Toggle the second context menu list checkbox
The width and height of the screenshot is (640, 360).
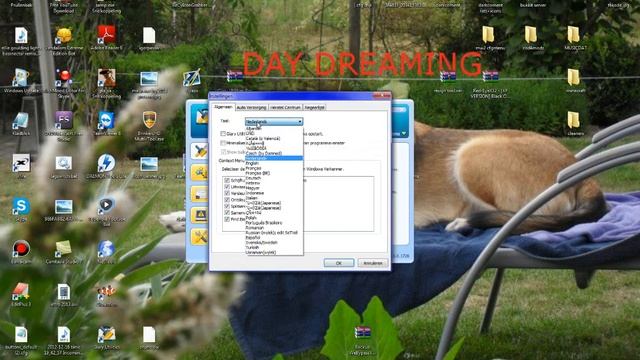tap(227, 187)
